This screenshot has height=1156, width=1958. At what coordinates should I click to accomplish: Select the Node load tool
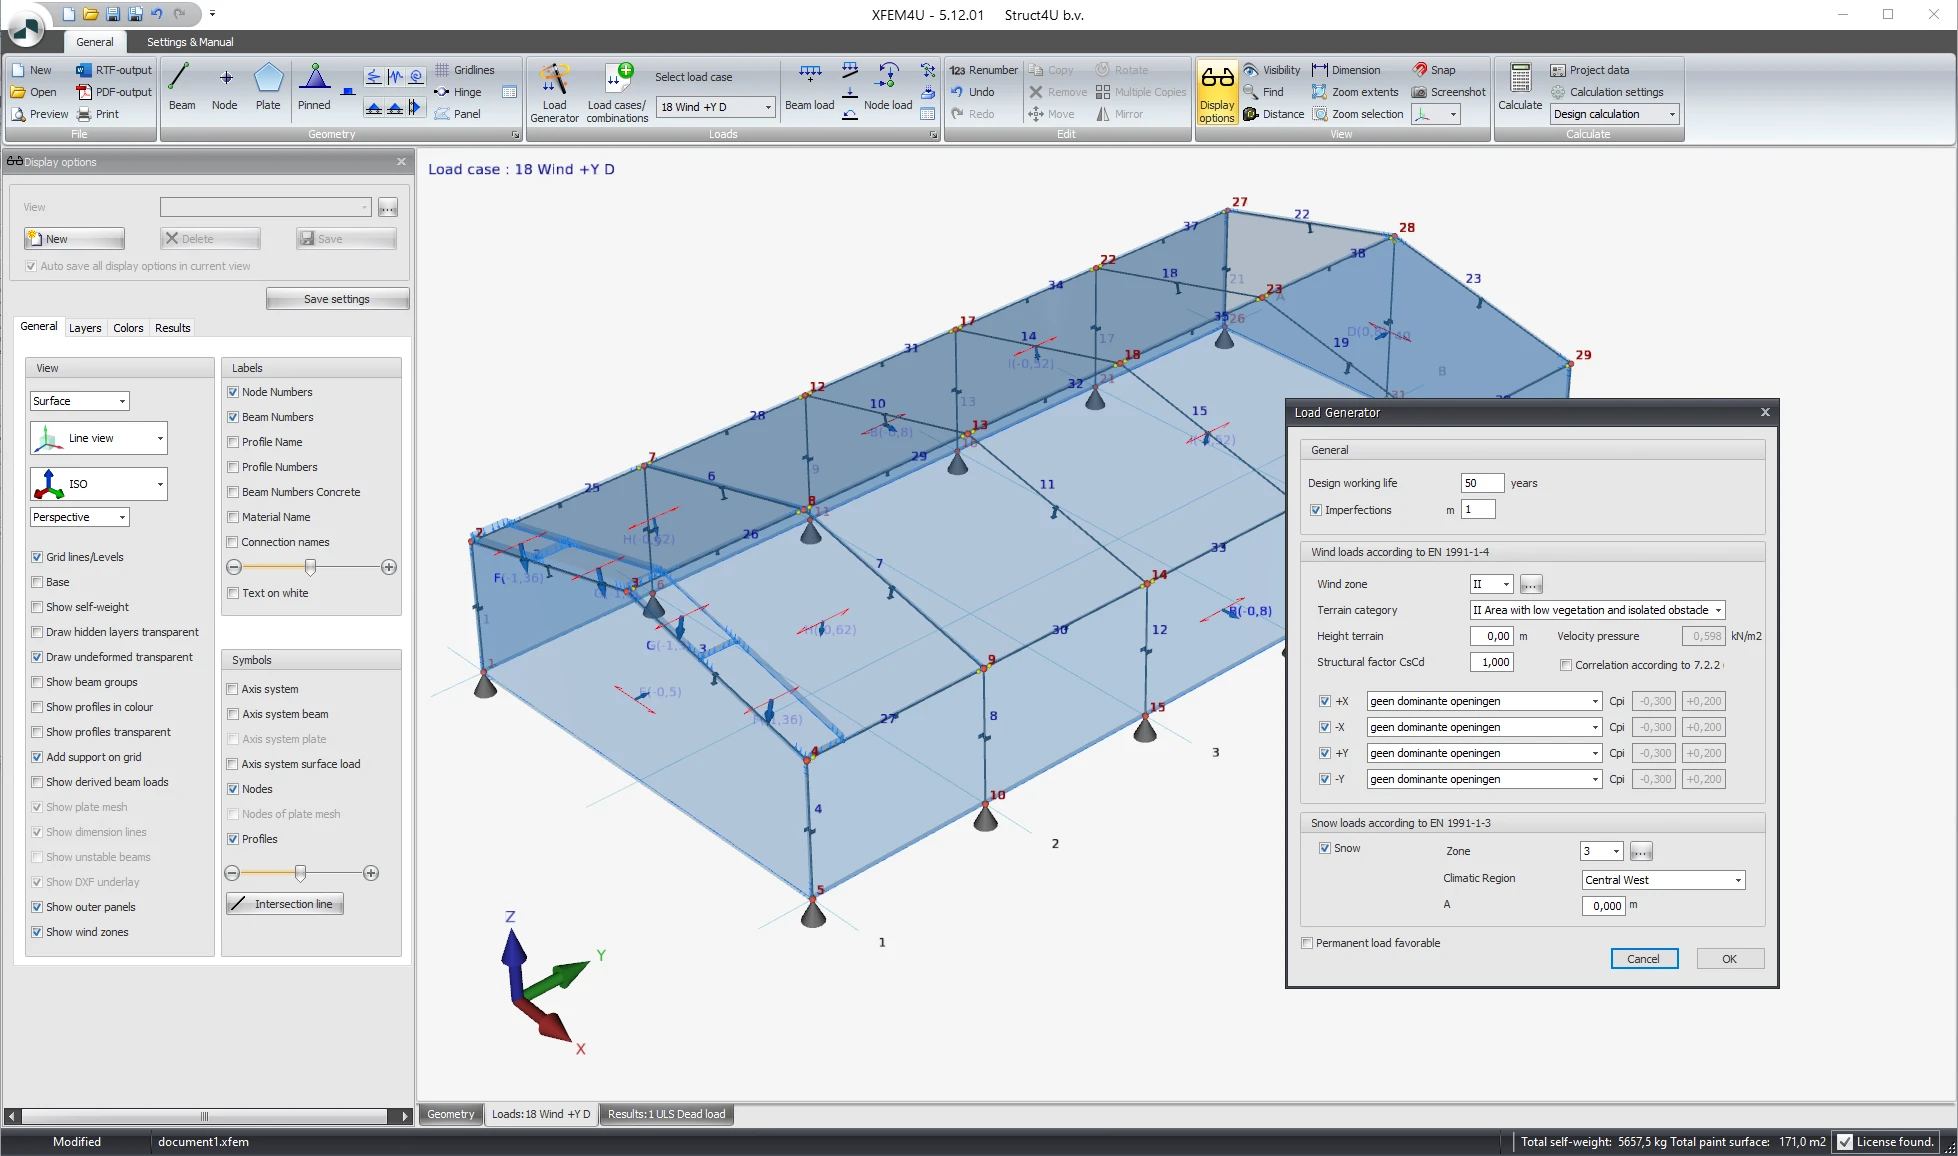point(888,88)
